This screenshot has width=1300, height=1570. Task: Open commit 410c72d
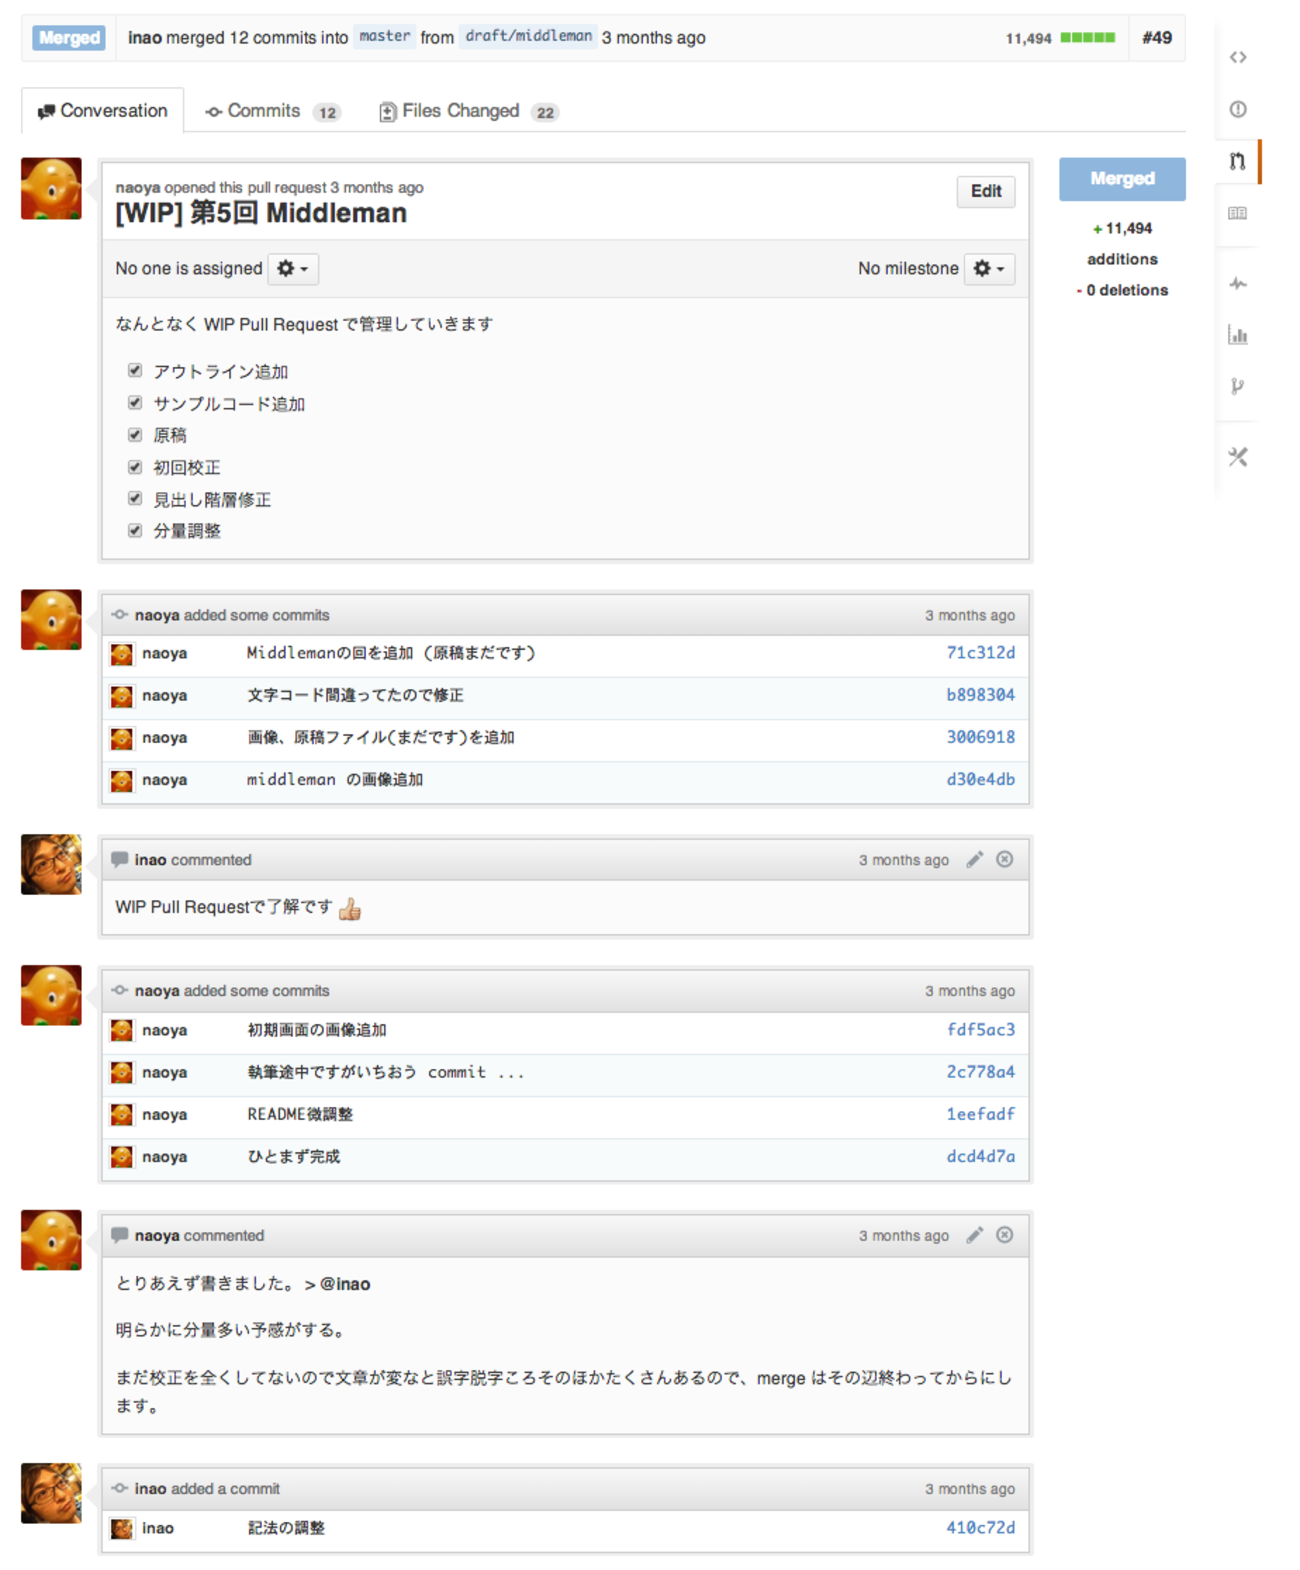point(980,1528)
